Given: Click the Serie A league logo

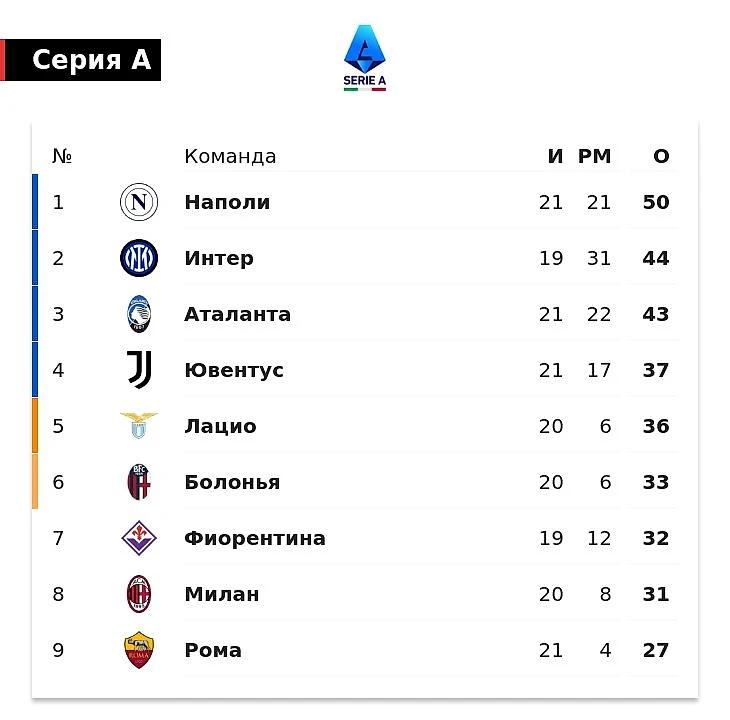Looking at the screenshot, I should (365, 58).
